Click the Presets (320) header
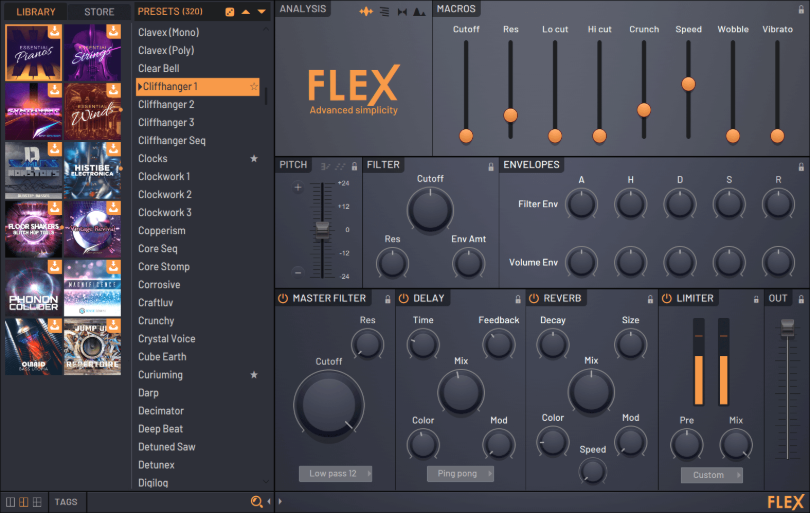Image resolution: width=812 pixels, height=515 pixels. point(170,11)
